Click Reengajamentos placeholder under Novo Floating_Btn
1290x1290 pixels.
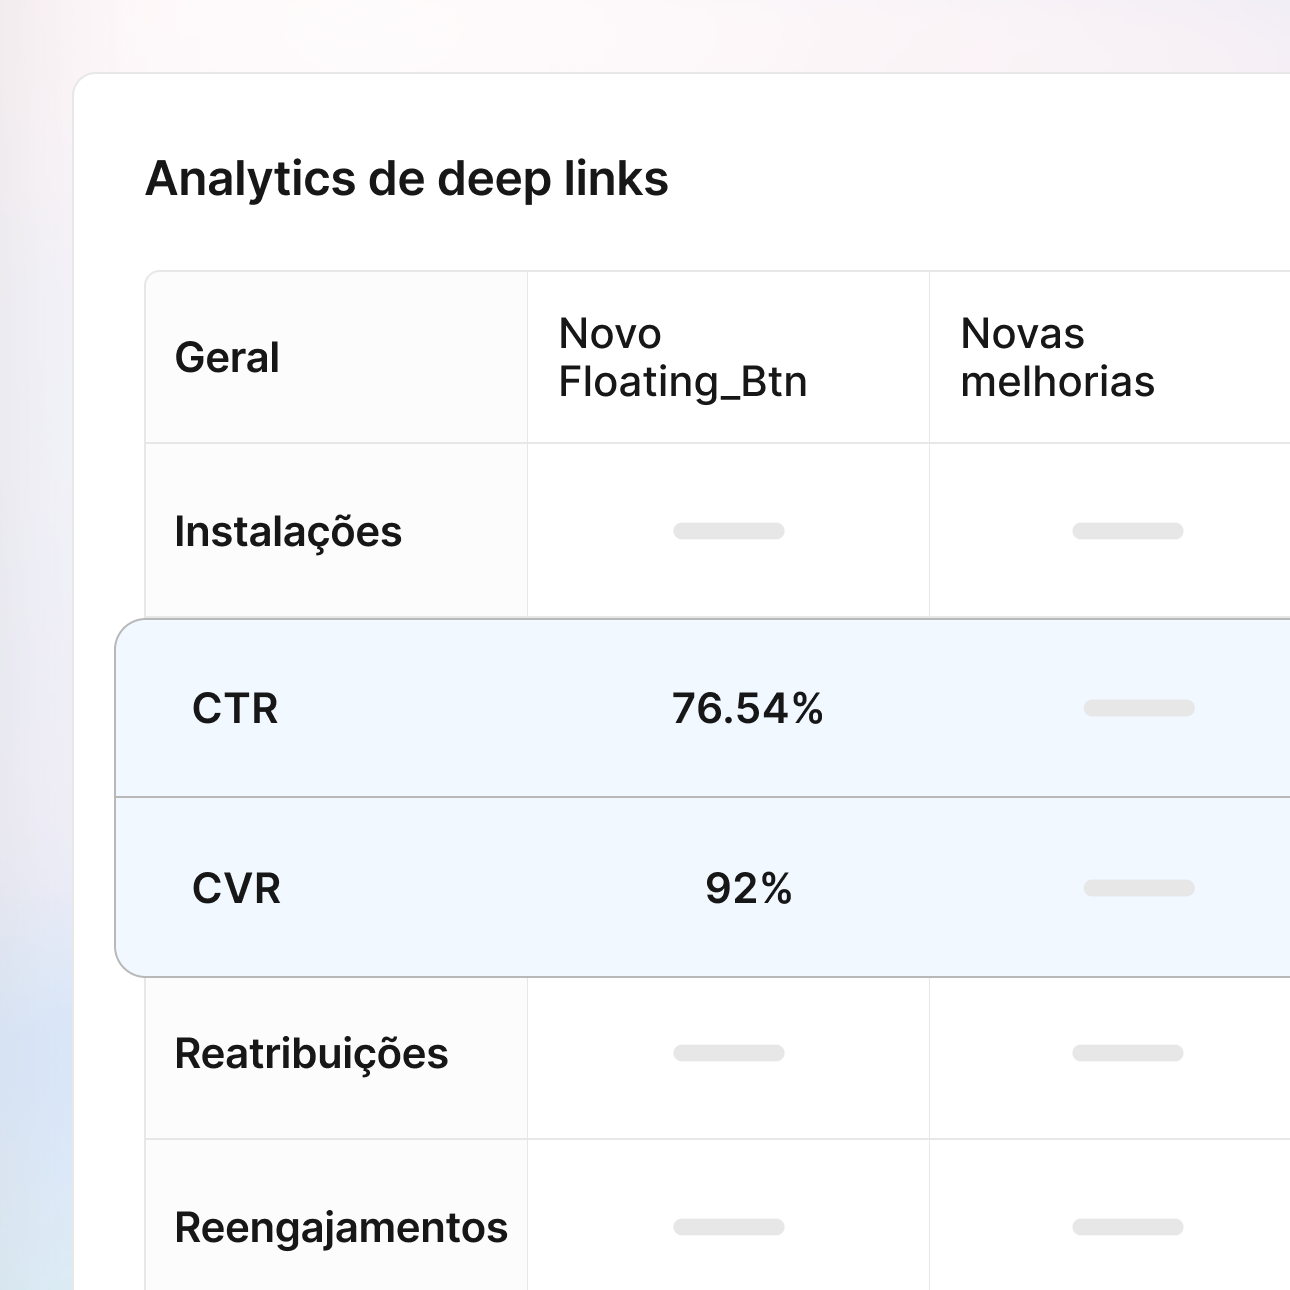click(x=729, y=1227)
